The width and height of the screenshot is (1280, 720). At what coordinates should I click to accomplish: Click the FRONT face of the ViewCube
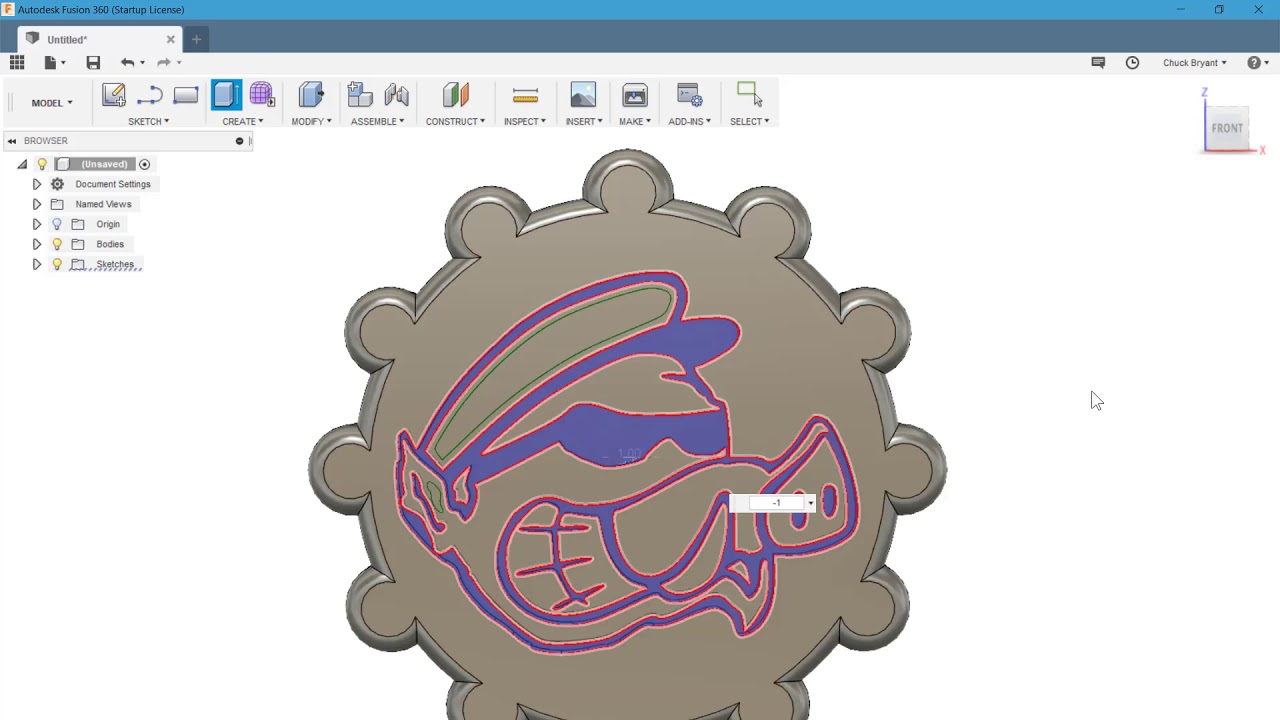pos(1227,128)
